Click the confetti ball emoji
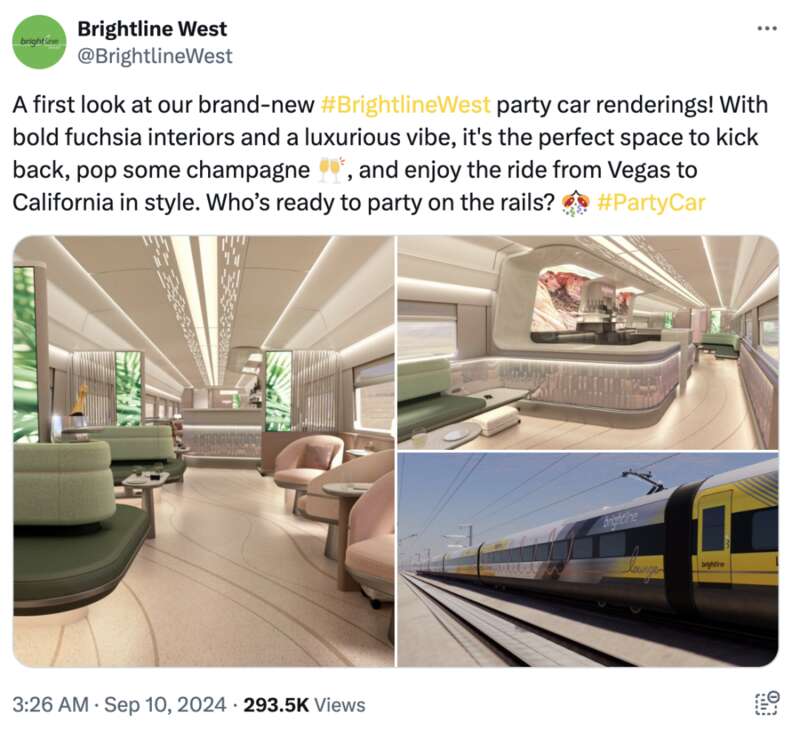The height and width of the screenshot is (730, 800). tap(576, 203)
